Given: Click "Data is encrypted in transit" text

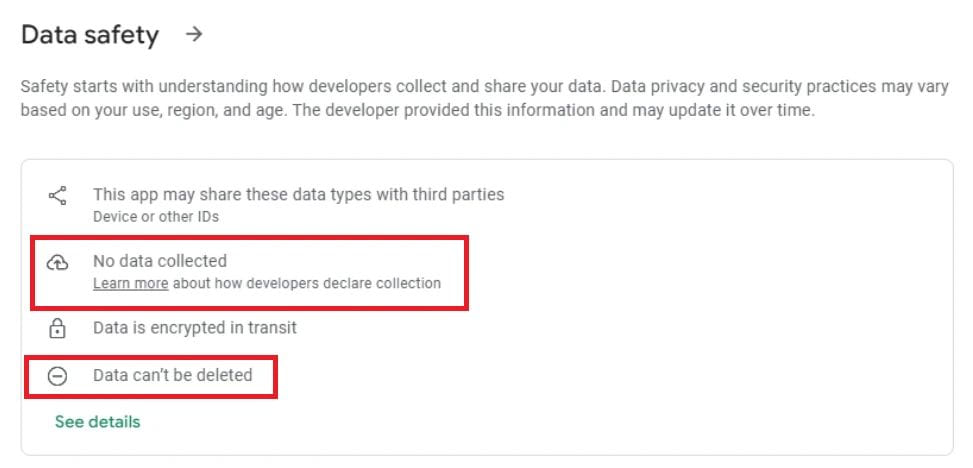Looking at the screenshot, I should [x=194, y=327].
